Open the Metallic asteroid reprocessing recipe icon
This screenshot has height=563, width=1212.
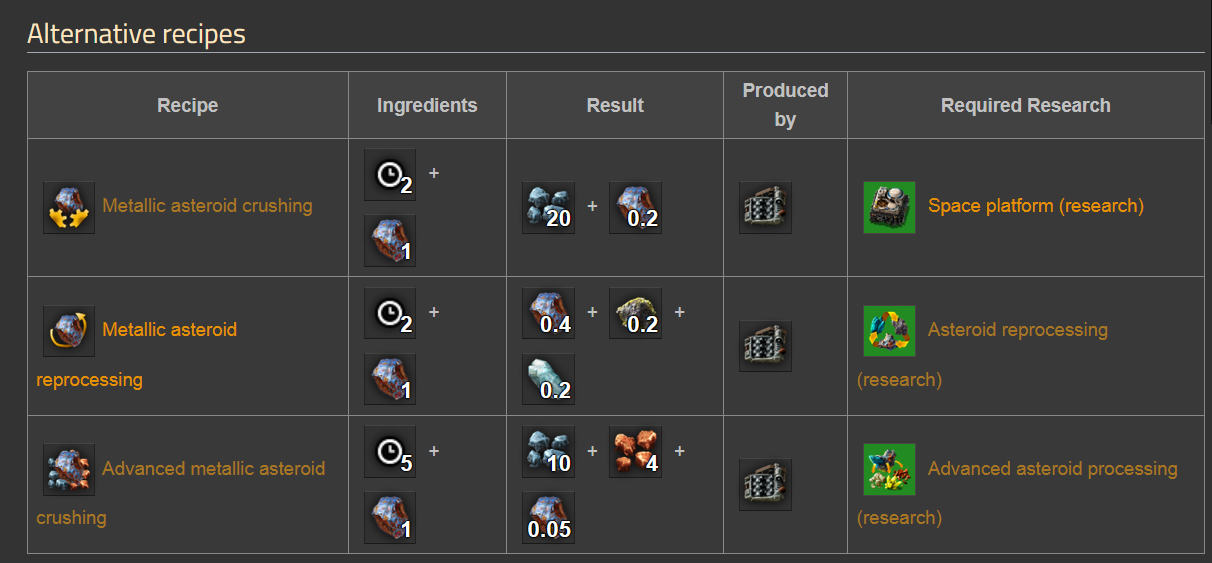click(69, 331)
